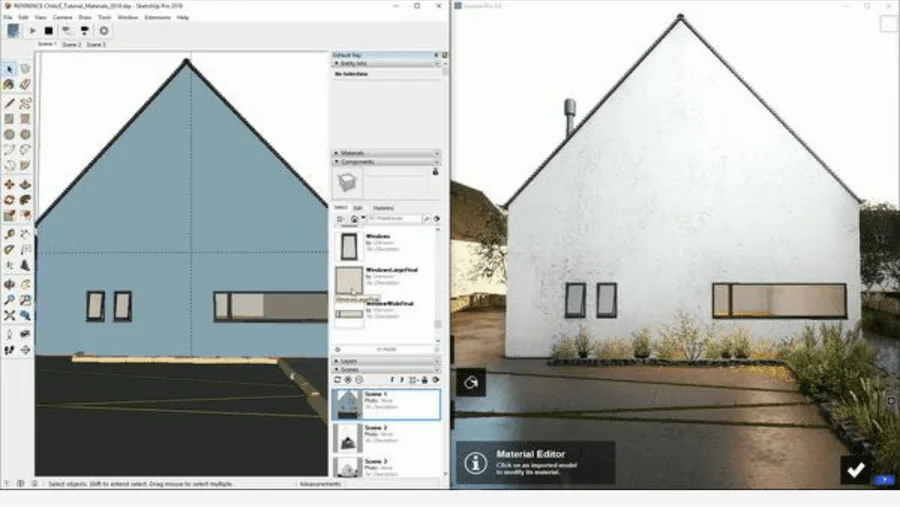Activate the Move tool
The image size is (900, 507).
pos(9,184)
